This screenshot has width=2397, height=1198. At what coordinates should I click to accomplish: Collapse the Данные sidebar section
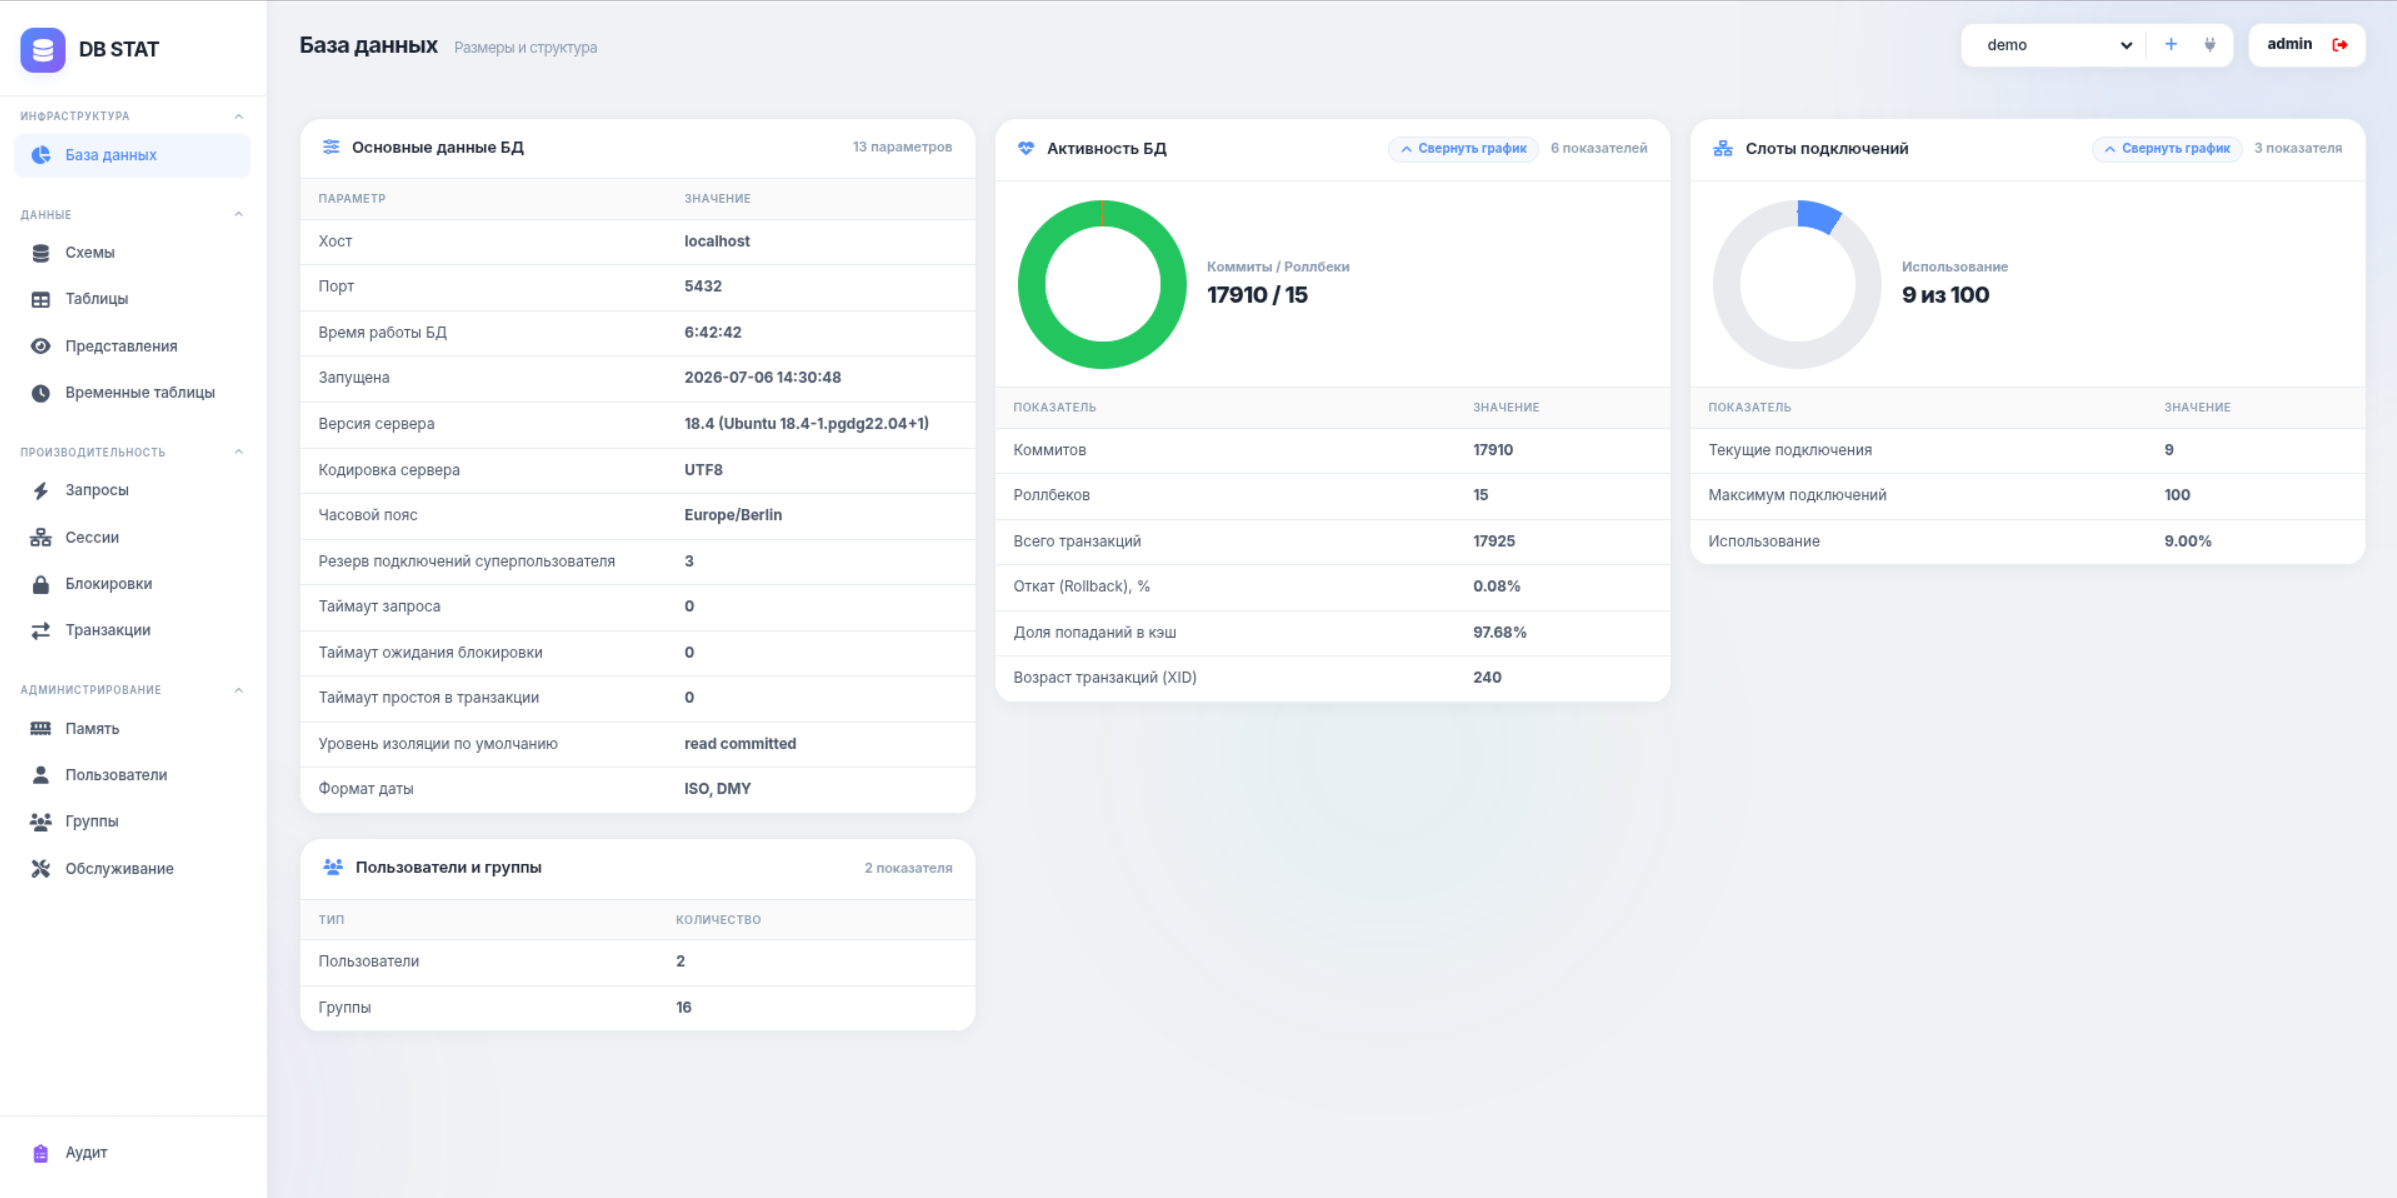(238, 214)
